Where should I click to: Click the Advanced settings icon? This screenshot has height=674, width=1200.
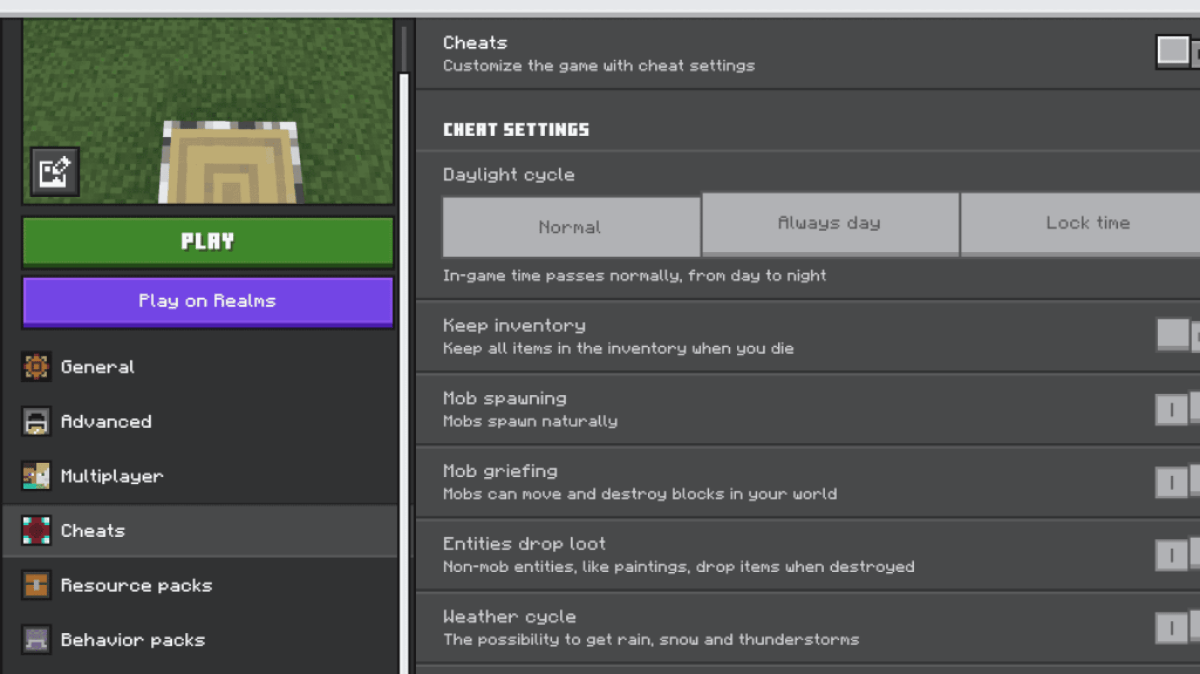coord(36,422)
